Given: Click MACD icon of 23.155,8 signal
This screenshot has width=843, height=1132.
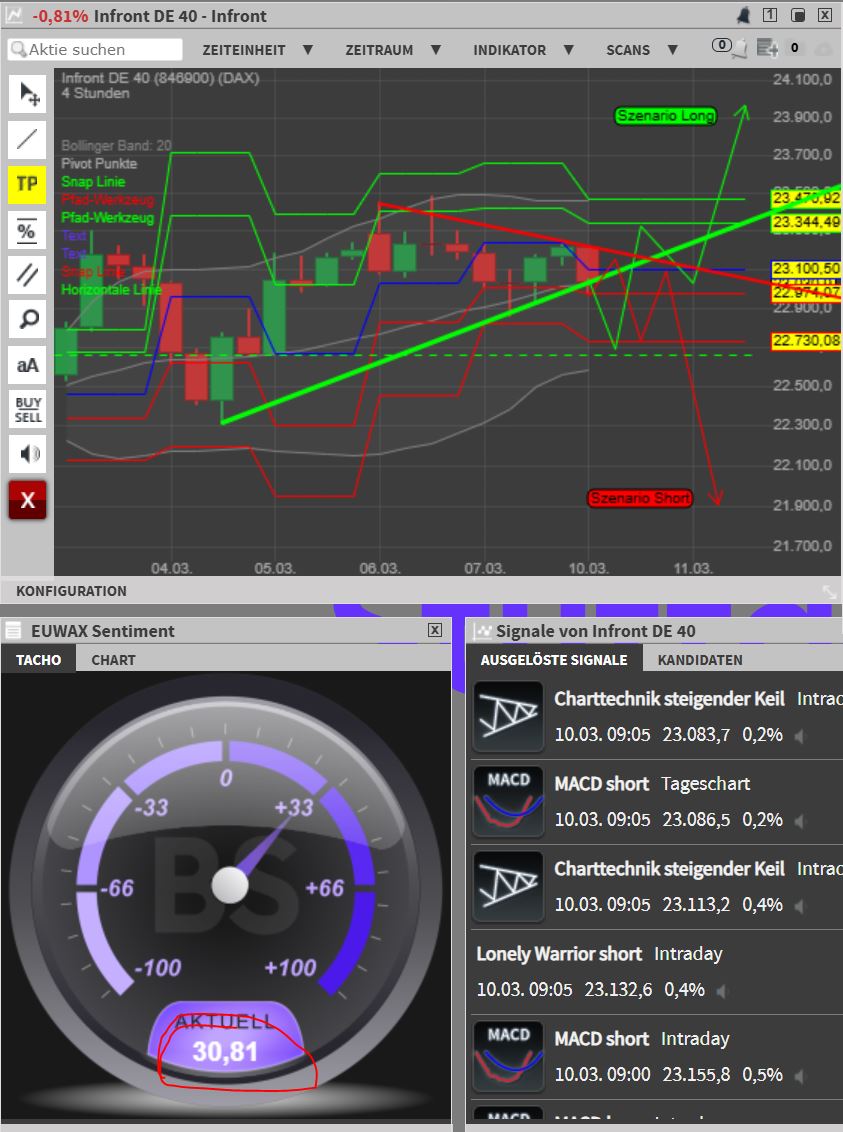Looking at the screenshot, I should tap(508, 1056).
